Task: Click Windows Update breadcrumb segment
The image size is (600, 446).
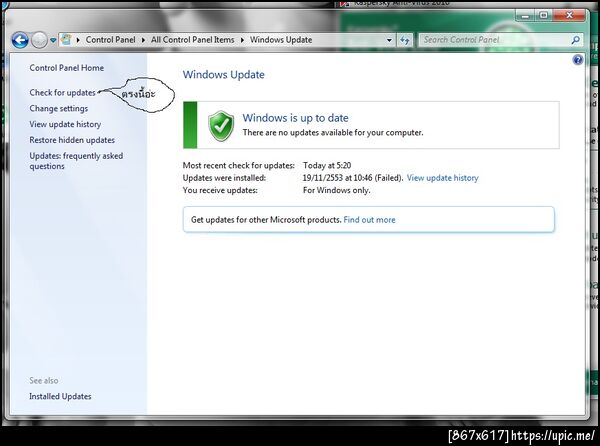Action: point(281,40)
